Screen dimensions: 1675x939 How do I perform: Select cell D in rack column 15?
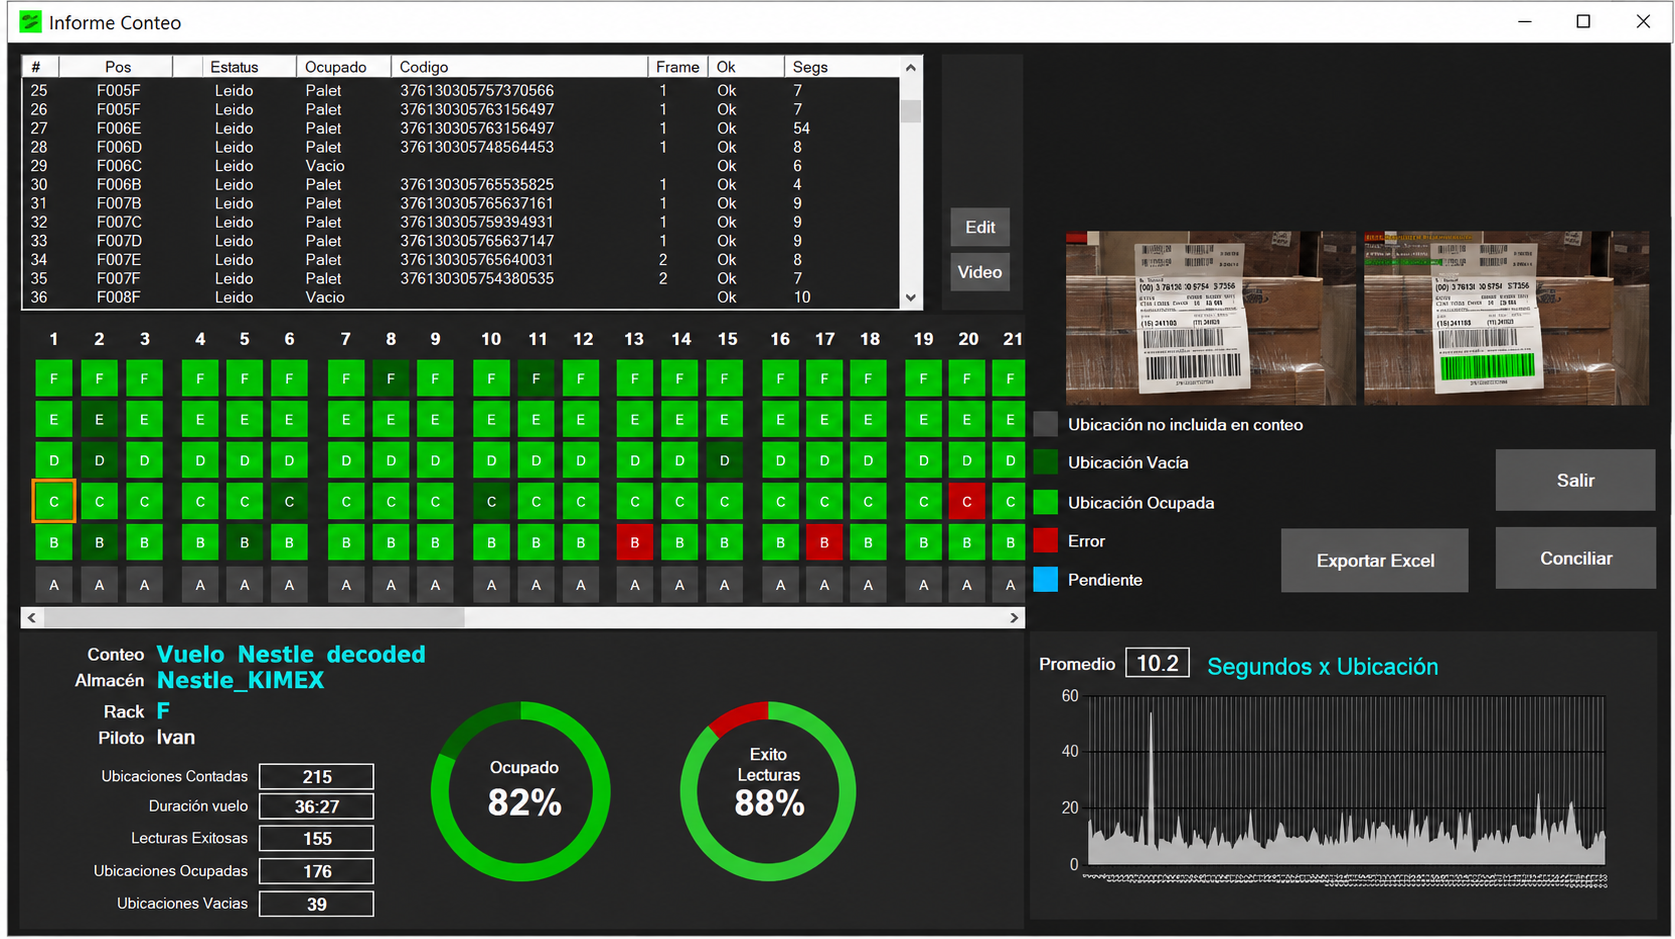(724, 460)
